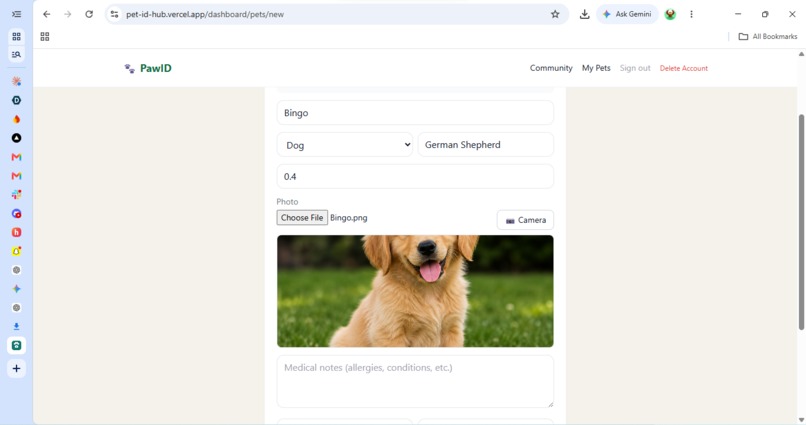
Task: Click the Bingo.png file name text
Action: 349,217
